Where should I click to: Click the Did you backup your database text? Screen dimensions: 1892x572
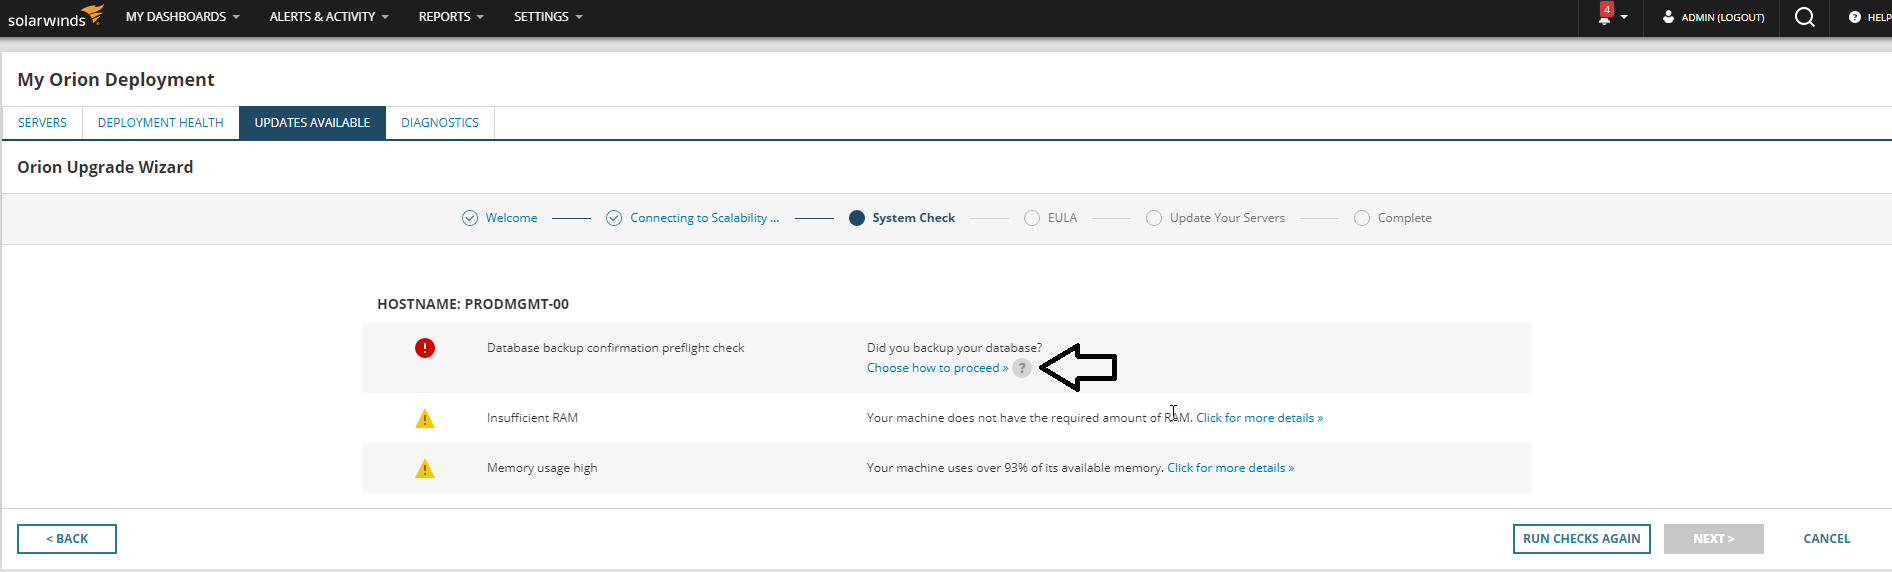(954, 348)
